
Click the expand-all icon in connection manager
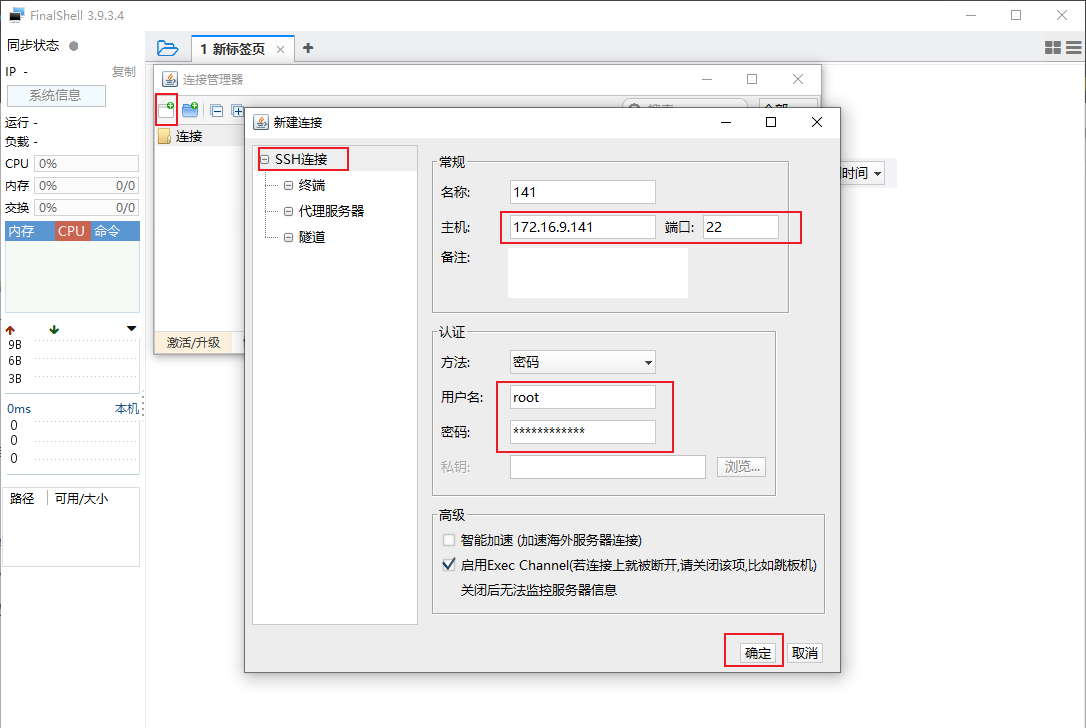pyautogui.click(x=238, y=110)
